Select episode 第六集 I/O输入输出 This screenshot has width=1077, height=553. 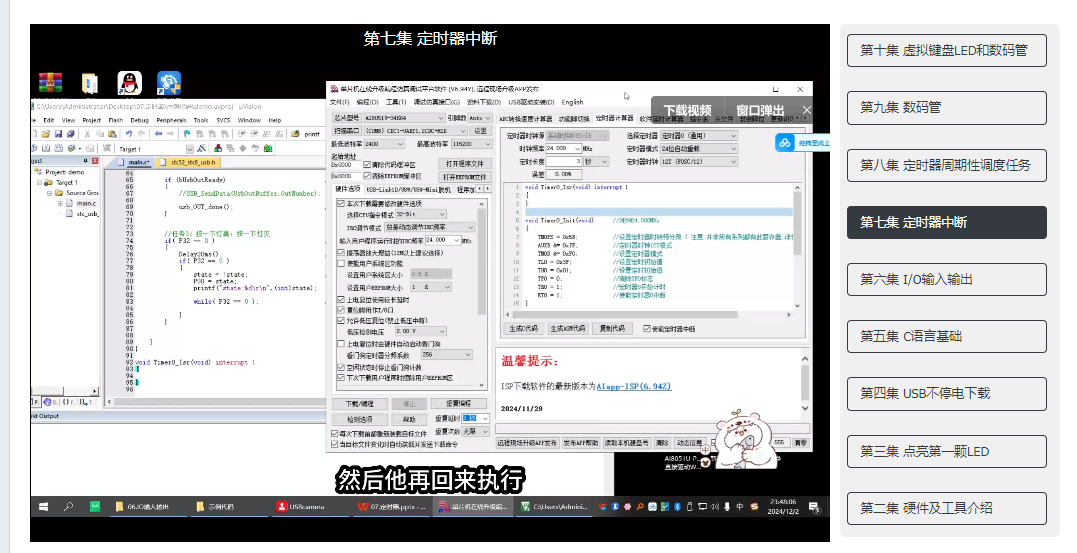(x=946, y=279)
